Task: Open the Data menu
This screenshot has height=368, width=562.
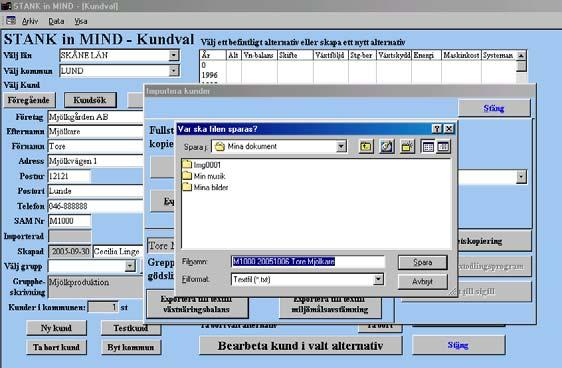Action: pos(56,21)
